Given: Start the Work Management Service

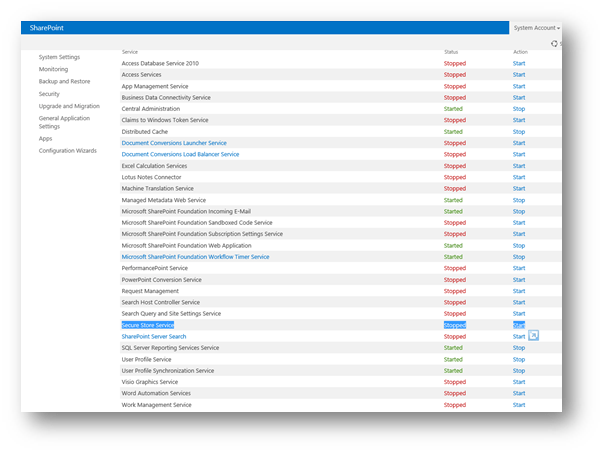Looking at the screenshot, I should point(519,405).
